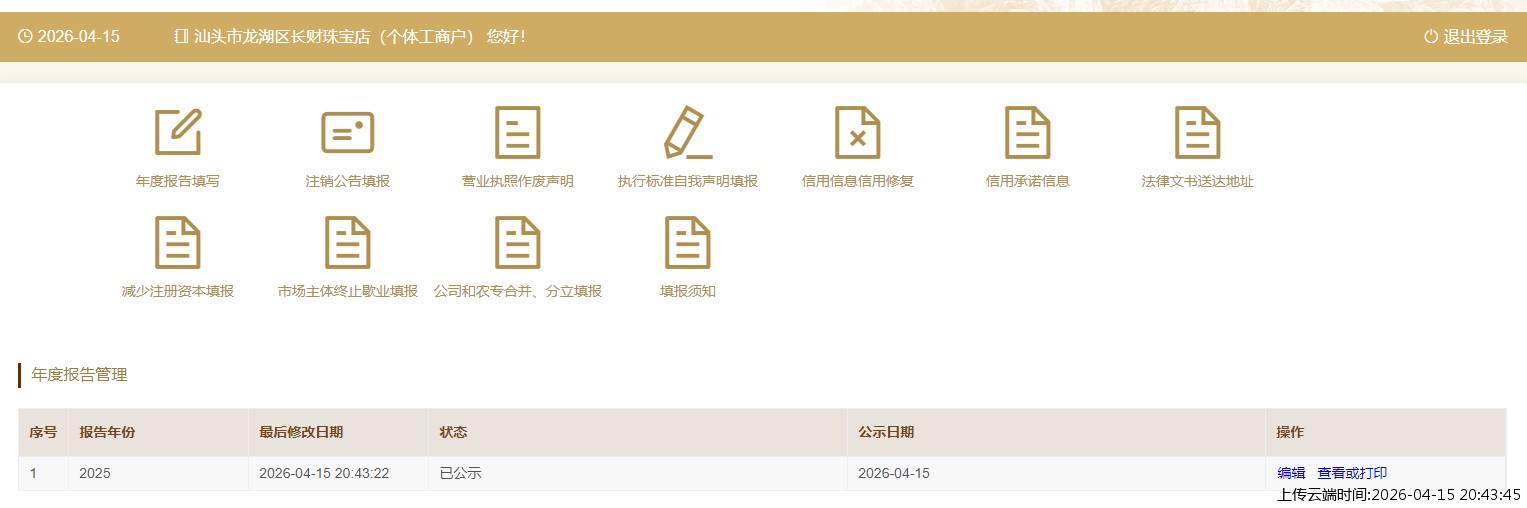This screenshot has height=508, width=1527.
Task: Open 法律文书送达地址 icon
Action: click(1197, 132)
